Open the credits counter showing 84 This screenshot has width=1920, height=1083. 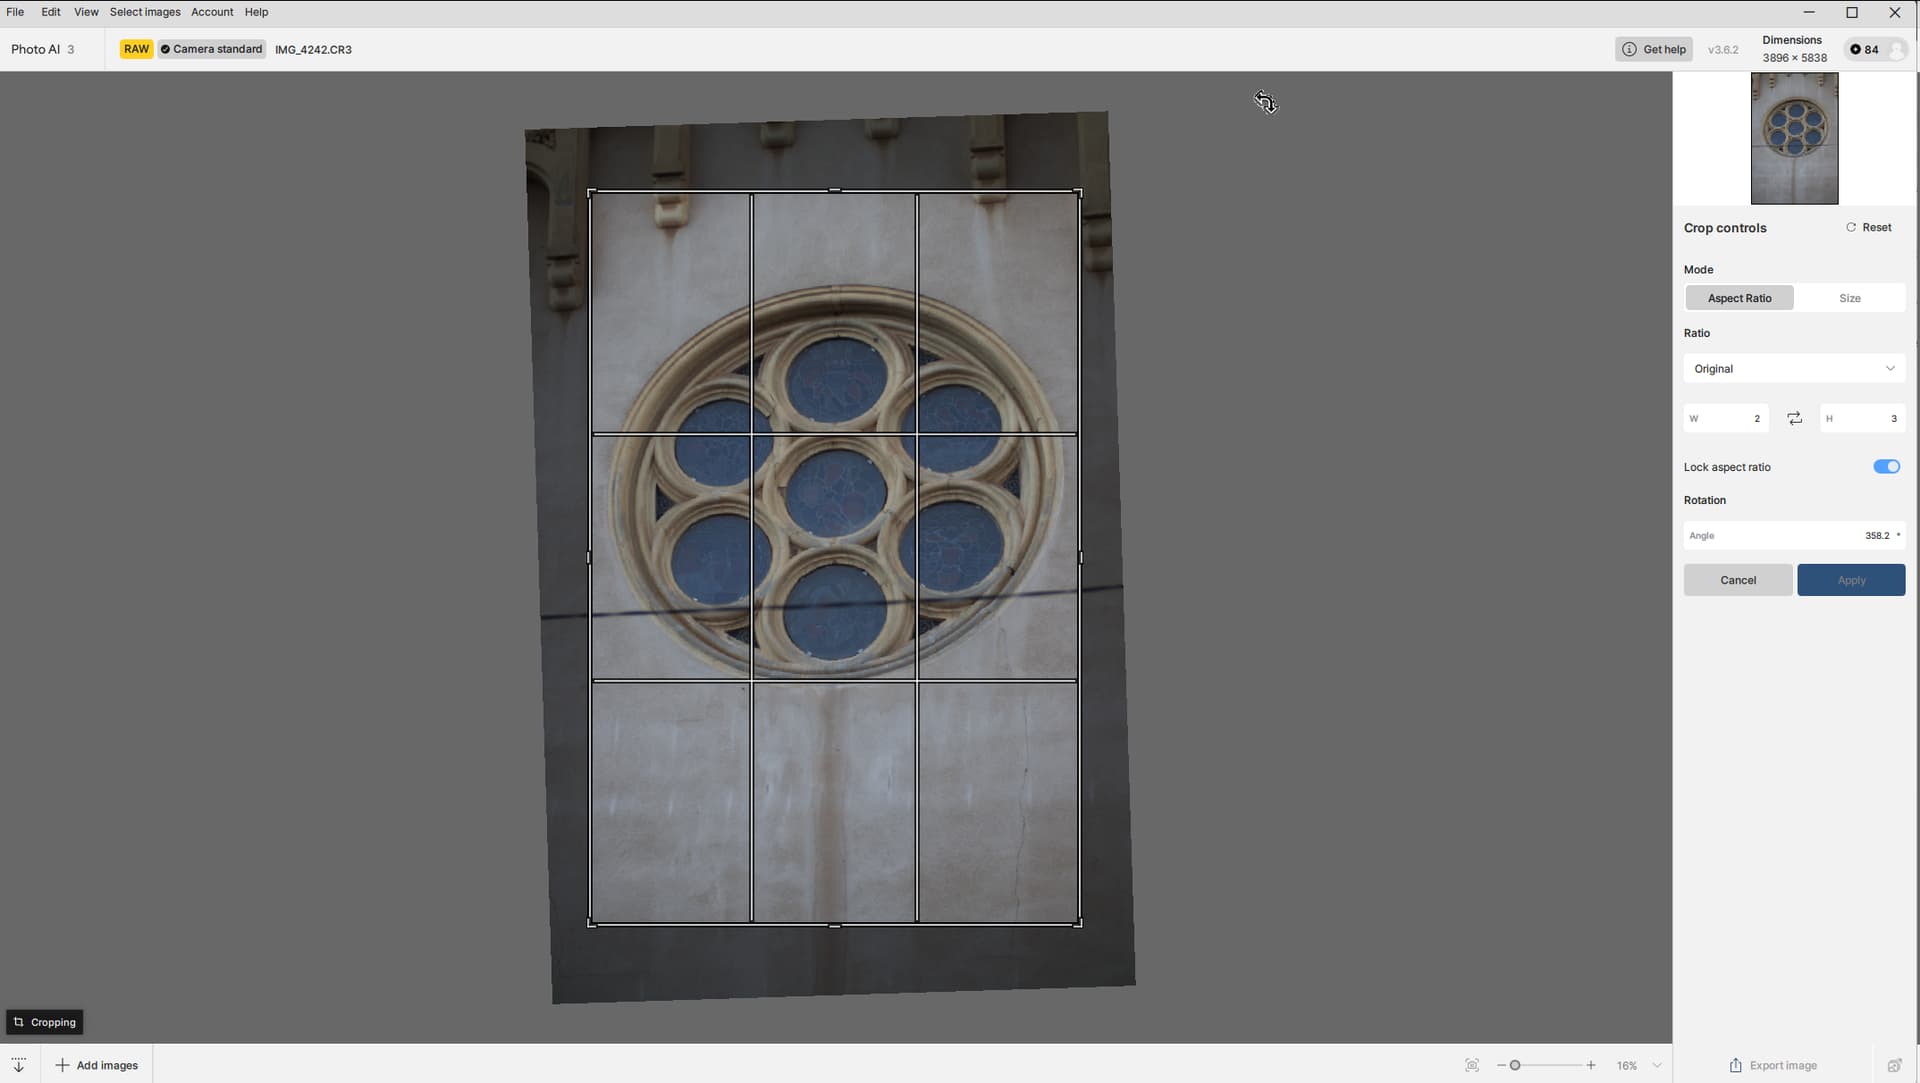[x=1865, y=49]
